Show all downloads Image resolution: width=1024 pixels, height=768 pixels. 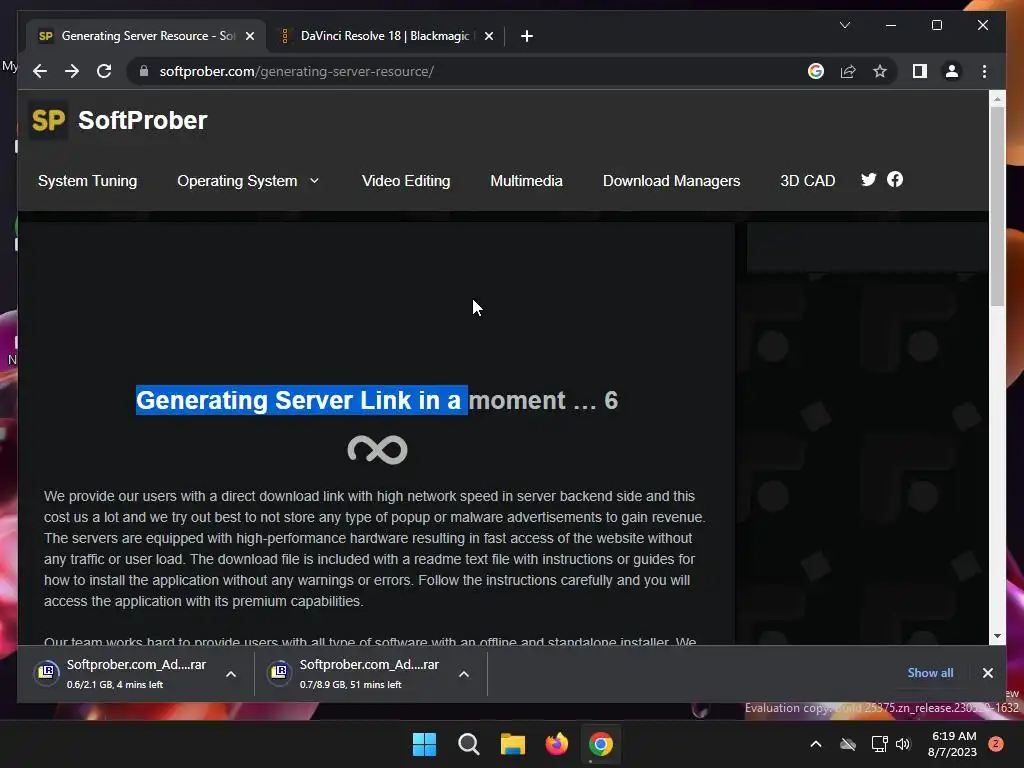click(930, 673)
